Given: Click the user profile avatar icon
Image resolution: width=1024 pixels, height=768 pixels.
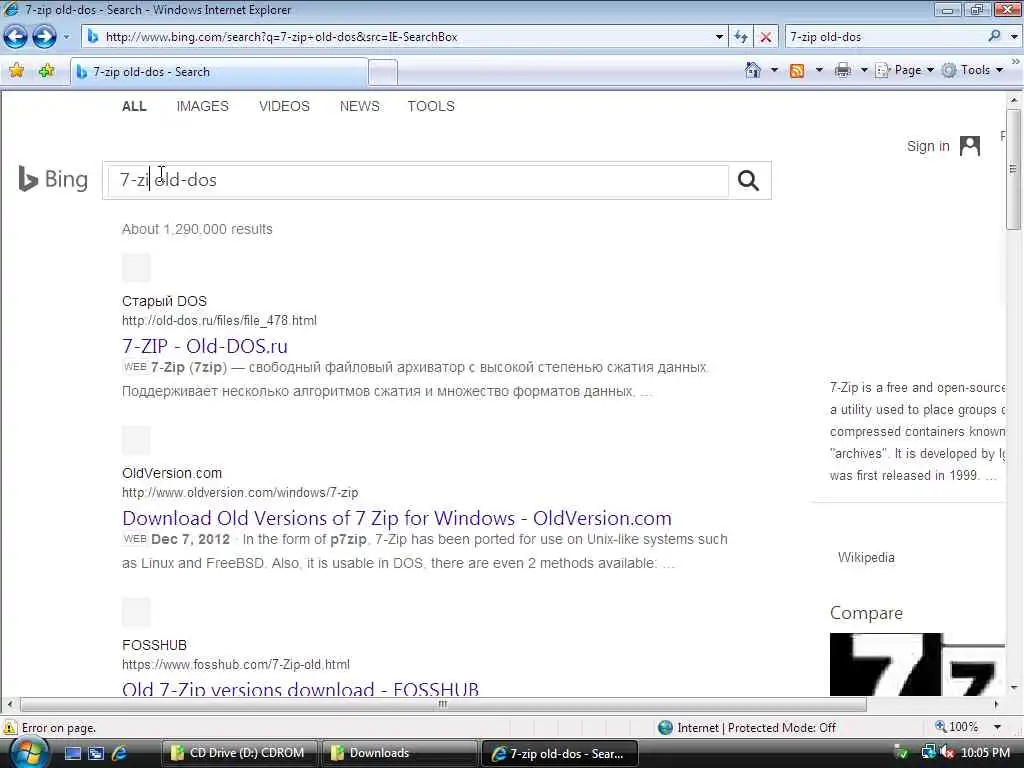Looking at the screenshot, I should click(970, 146).
